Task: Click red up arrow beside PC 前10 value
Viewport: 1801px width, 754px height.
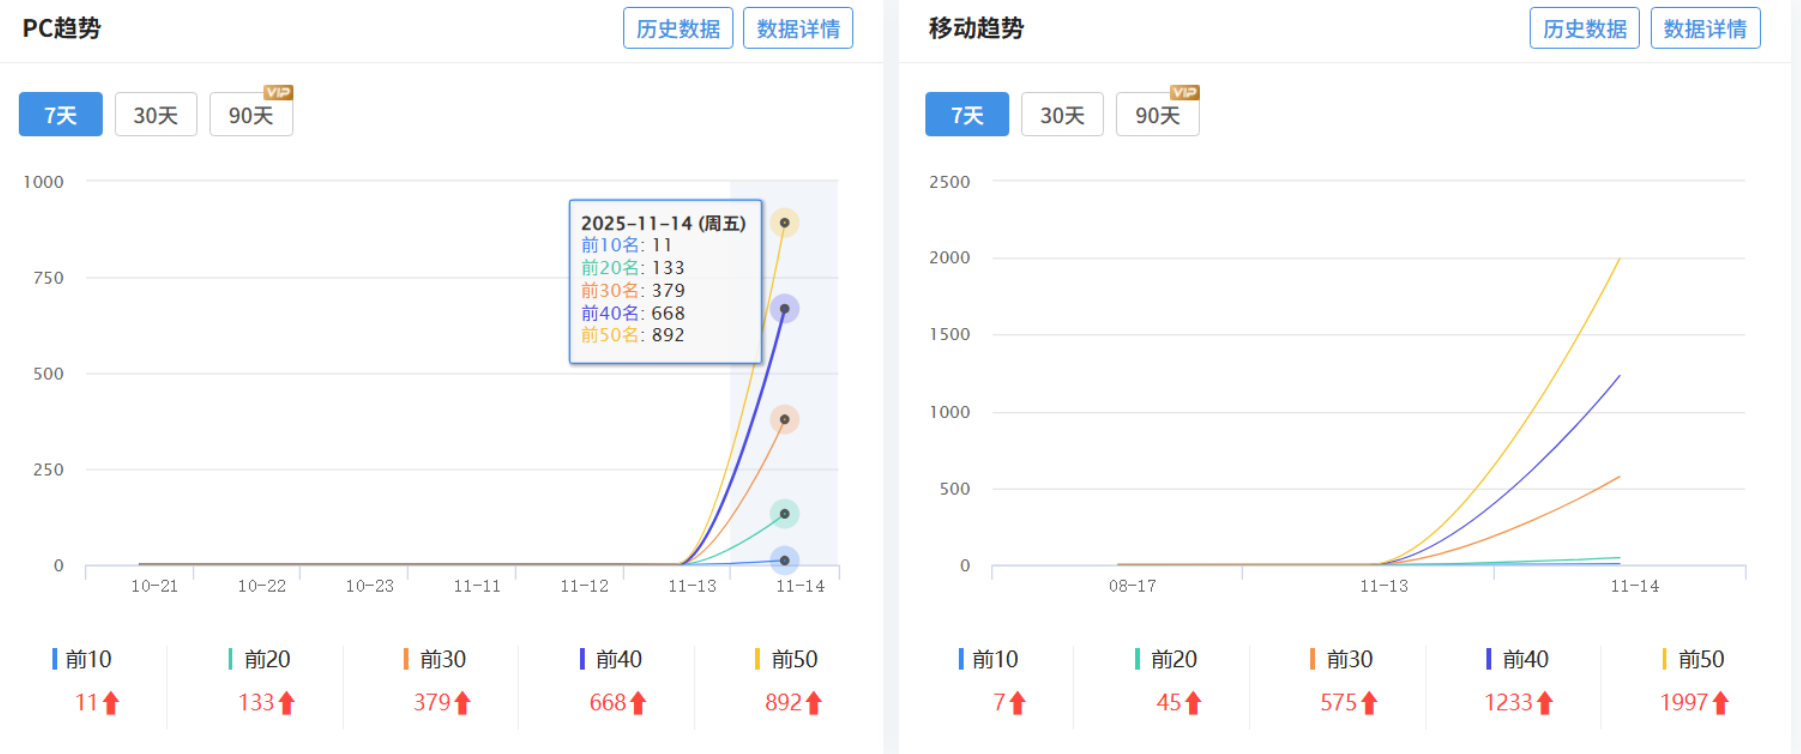Action: 111,703
